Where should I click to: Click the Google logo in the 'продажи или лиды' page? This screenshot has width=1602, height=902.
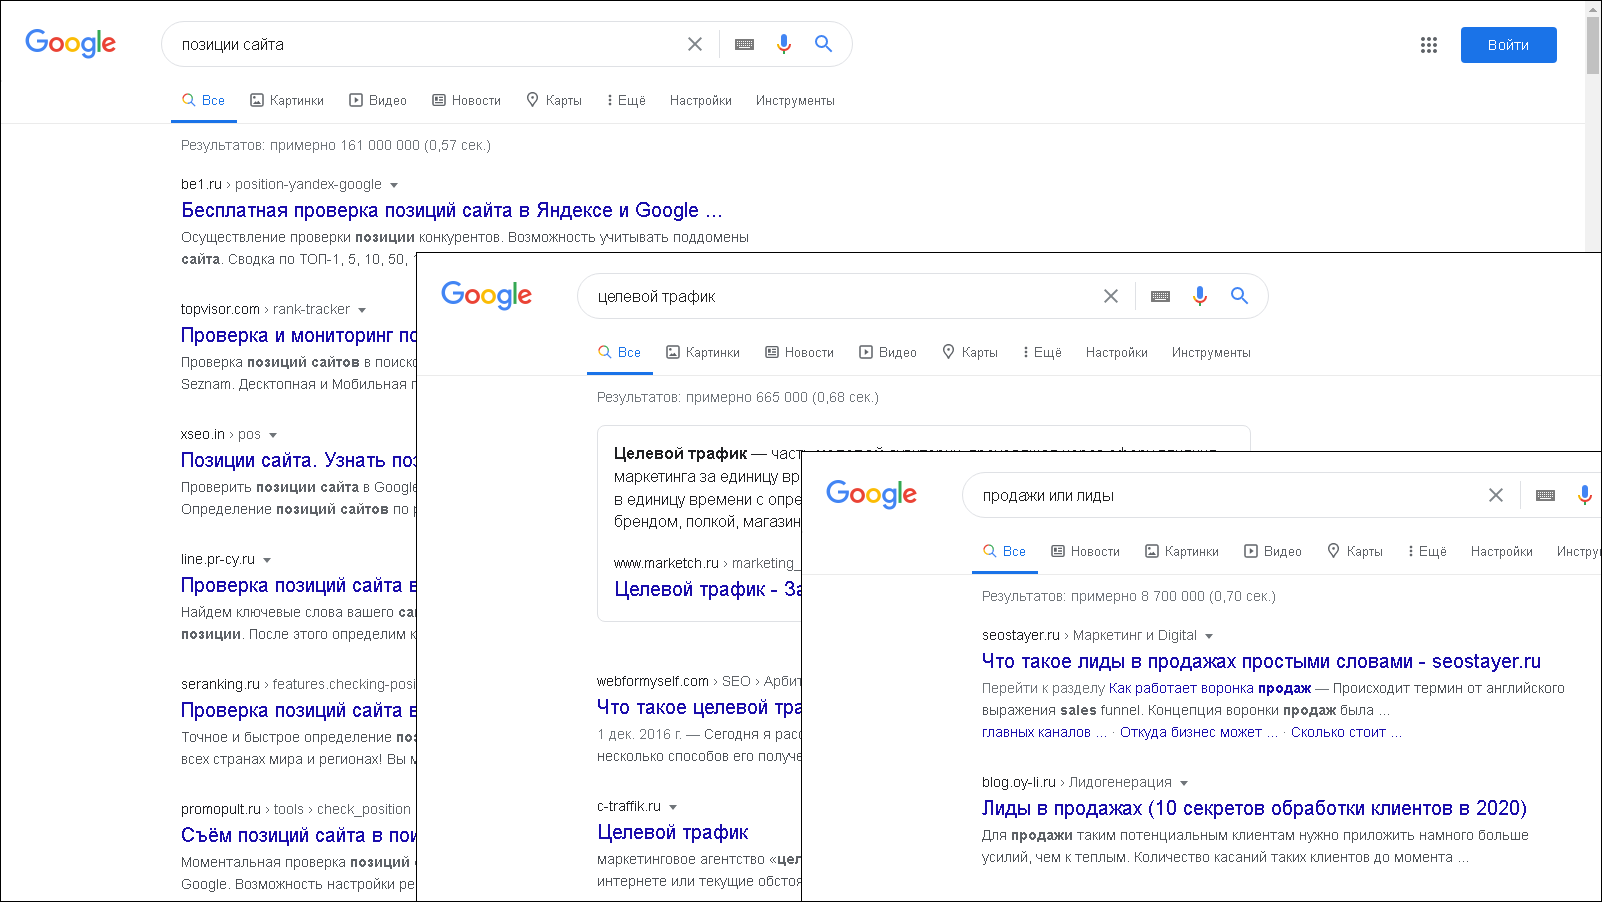(872, 494)
